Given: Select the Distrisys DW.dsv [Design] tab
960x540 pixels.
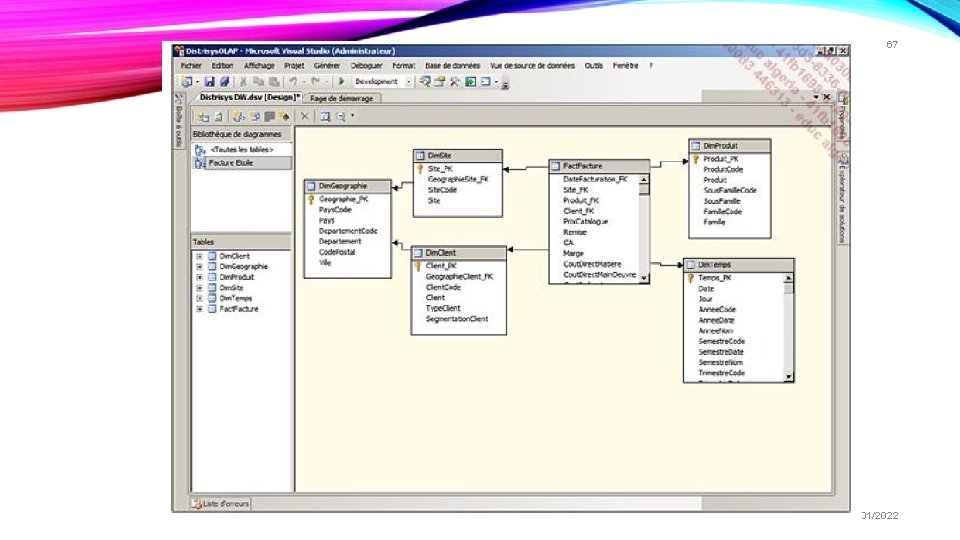Looking at the screenshot, I should pyautogui.click(x=249, y=97).
